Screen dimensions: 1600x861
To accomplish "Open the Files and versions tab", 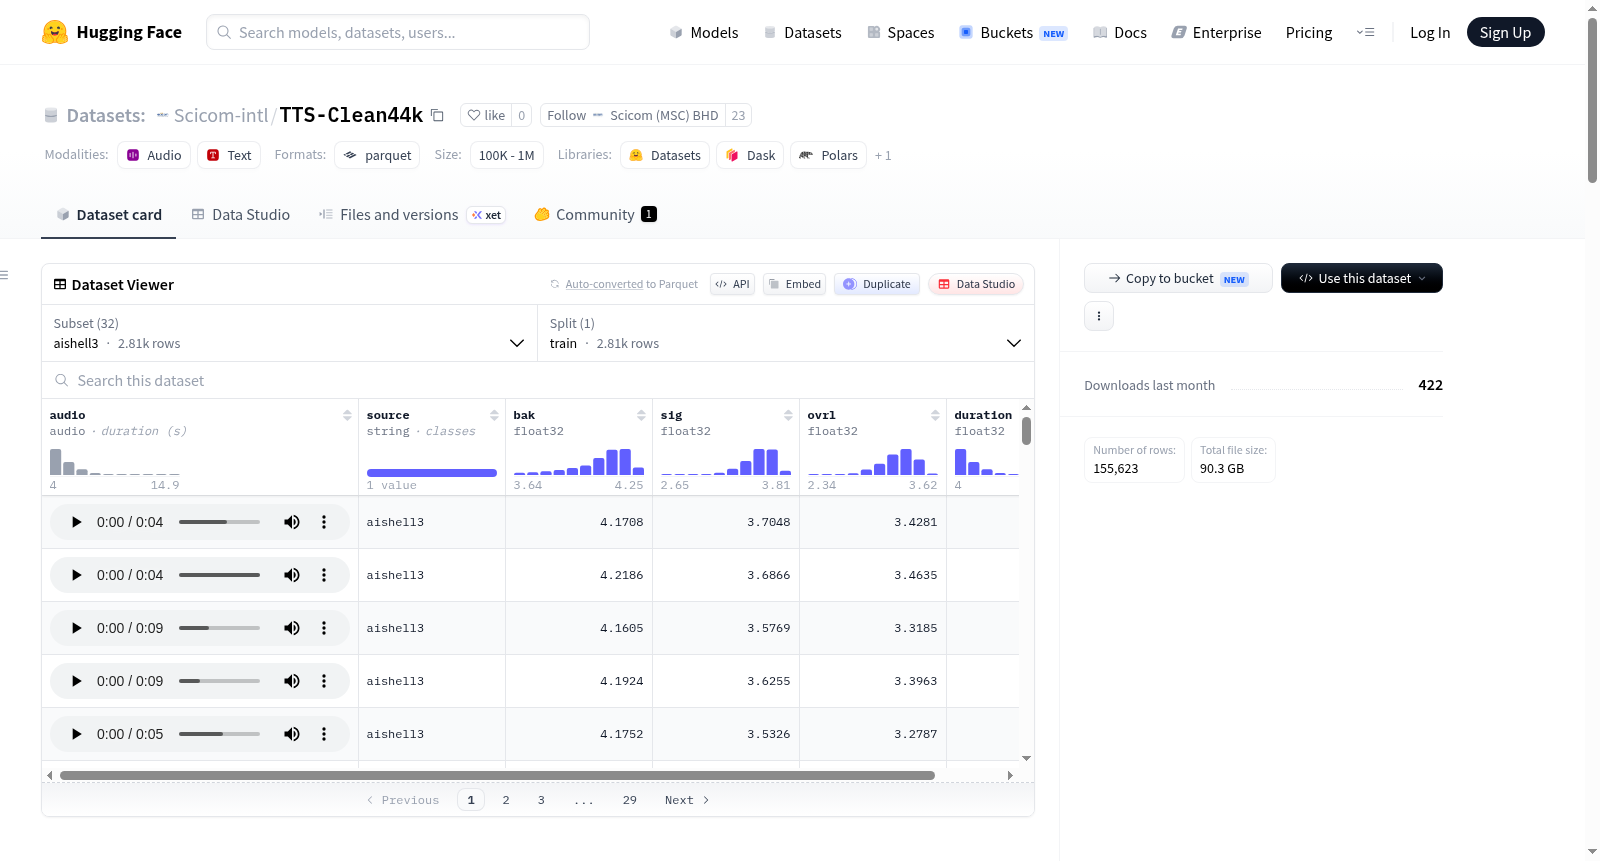I will pos(412,214).
